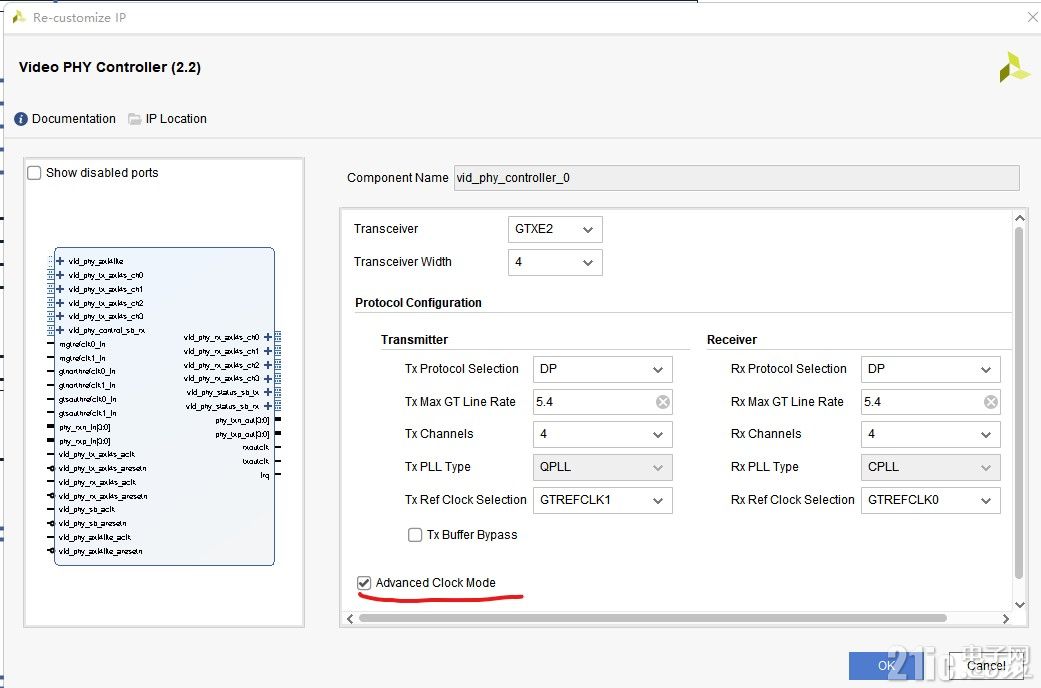The image size is (1041, 688).
Task: Select the vid_phy_sb_aclk port label
Action: pyautogui.click(x=87, y=509)
